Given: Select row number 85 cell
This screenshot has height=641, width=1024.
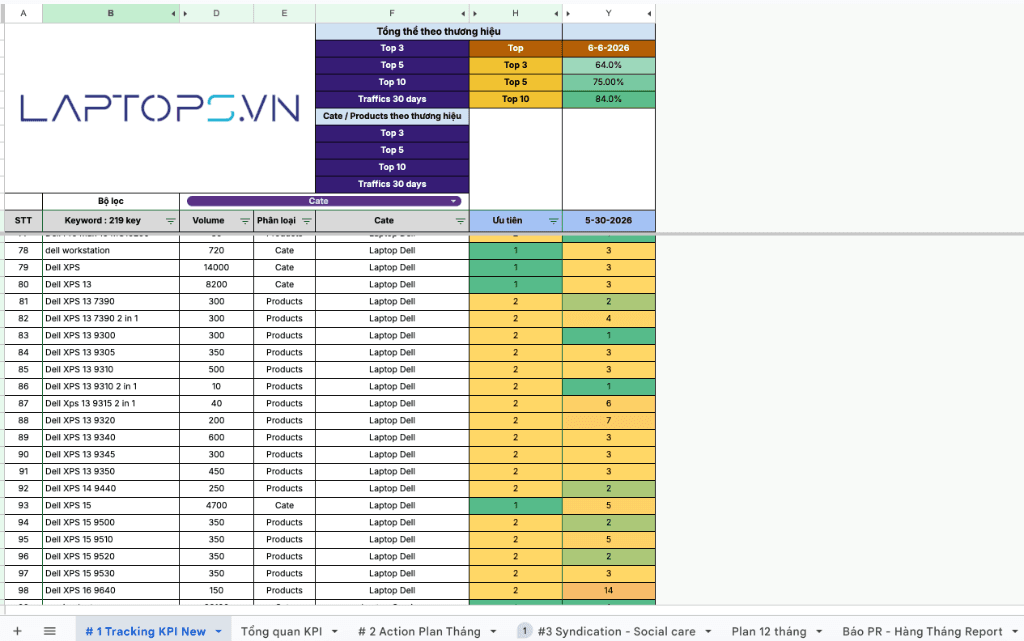Looking at the screenshot, I should (x=24, y=369).
